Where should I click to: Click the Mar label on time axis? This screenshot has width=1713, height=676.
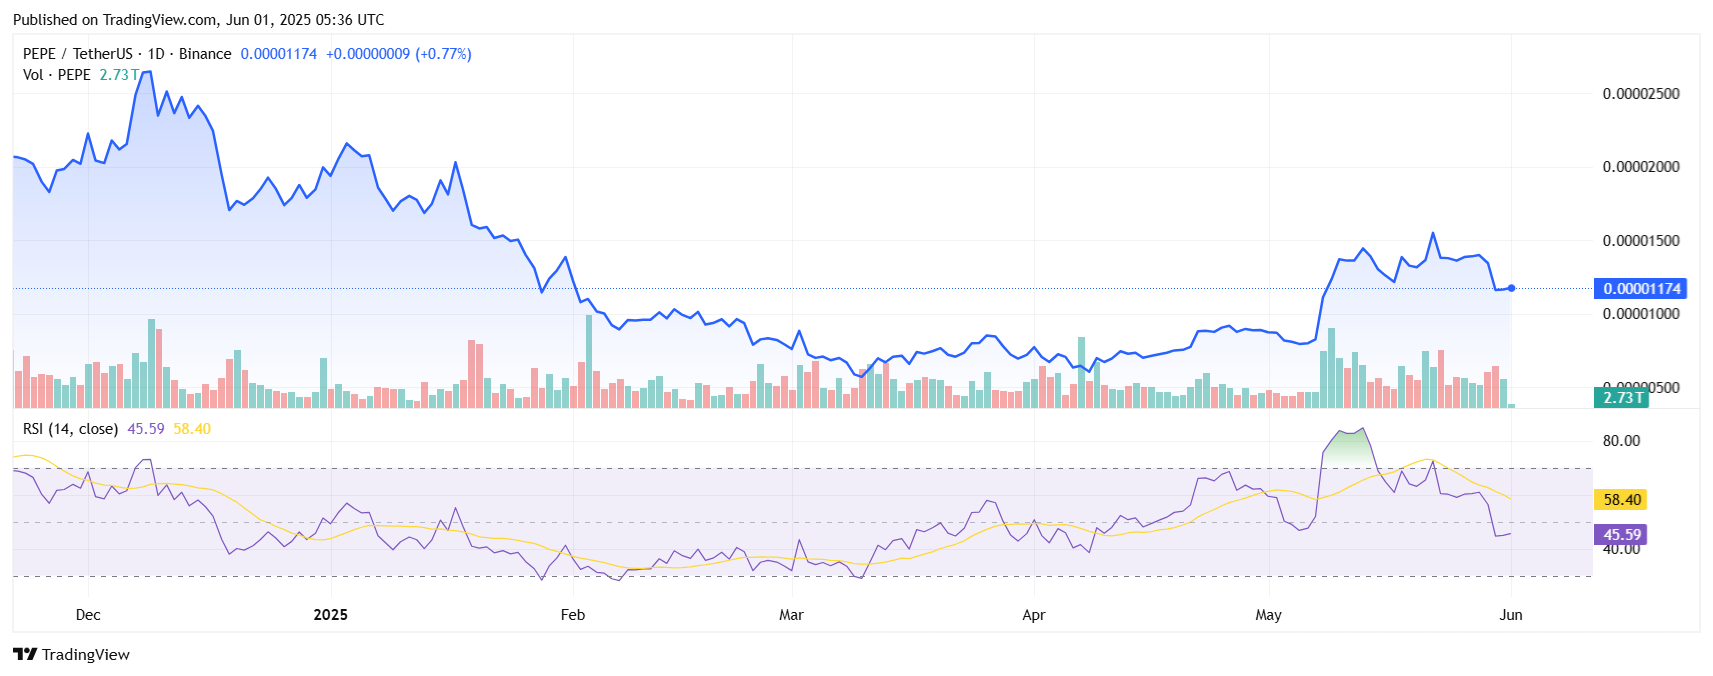[791, 615]
